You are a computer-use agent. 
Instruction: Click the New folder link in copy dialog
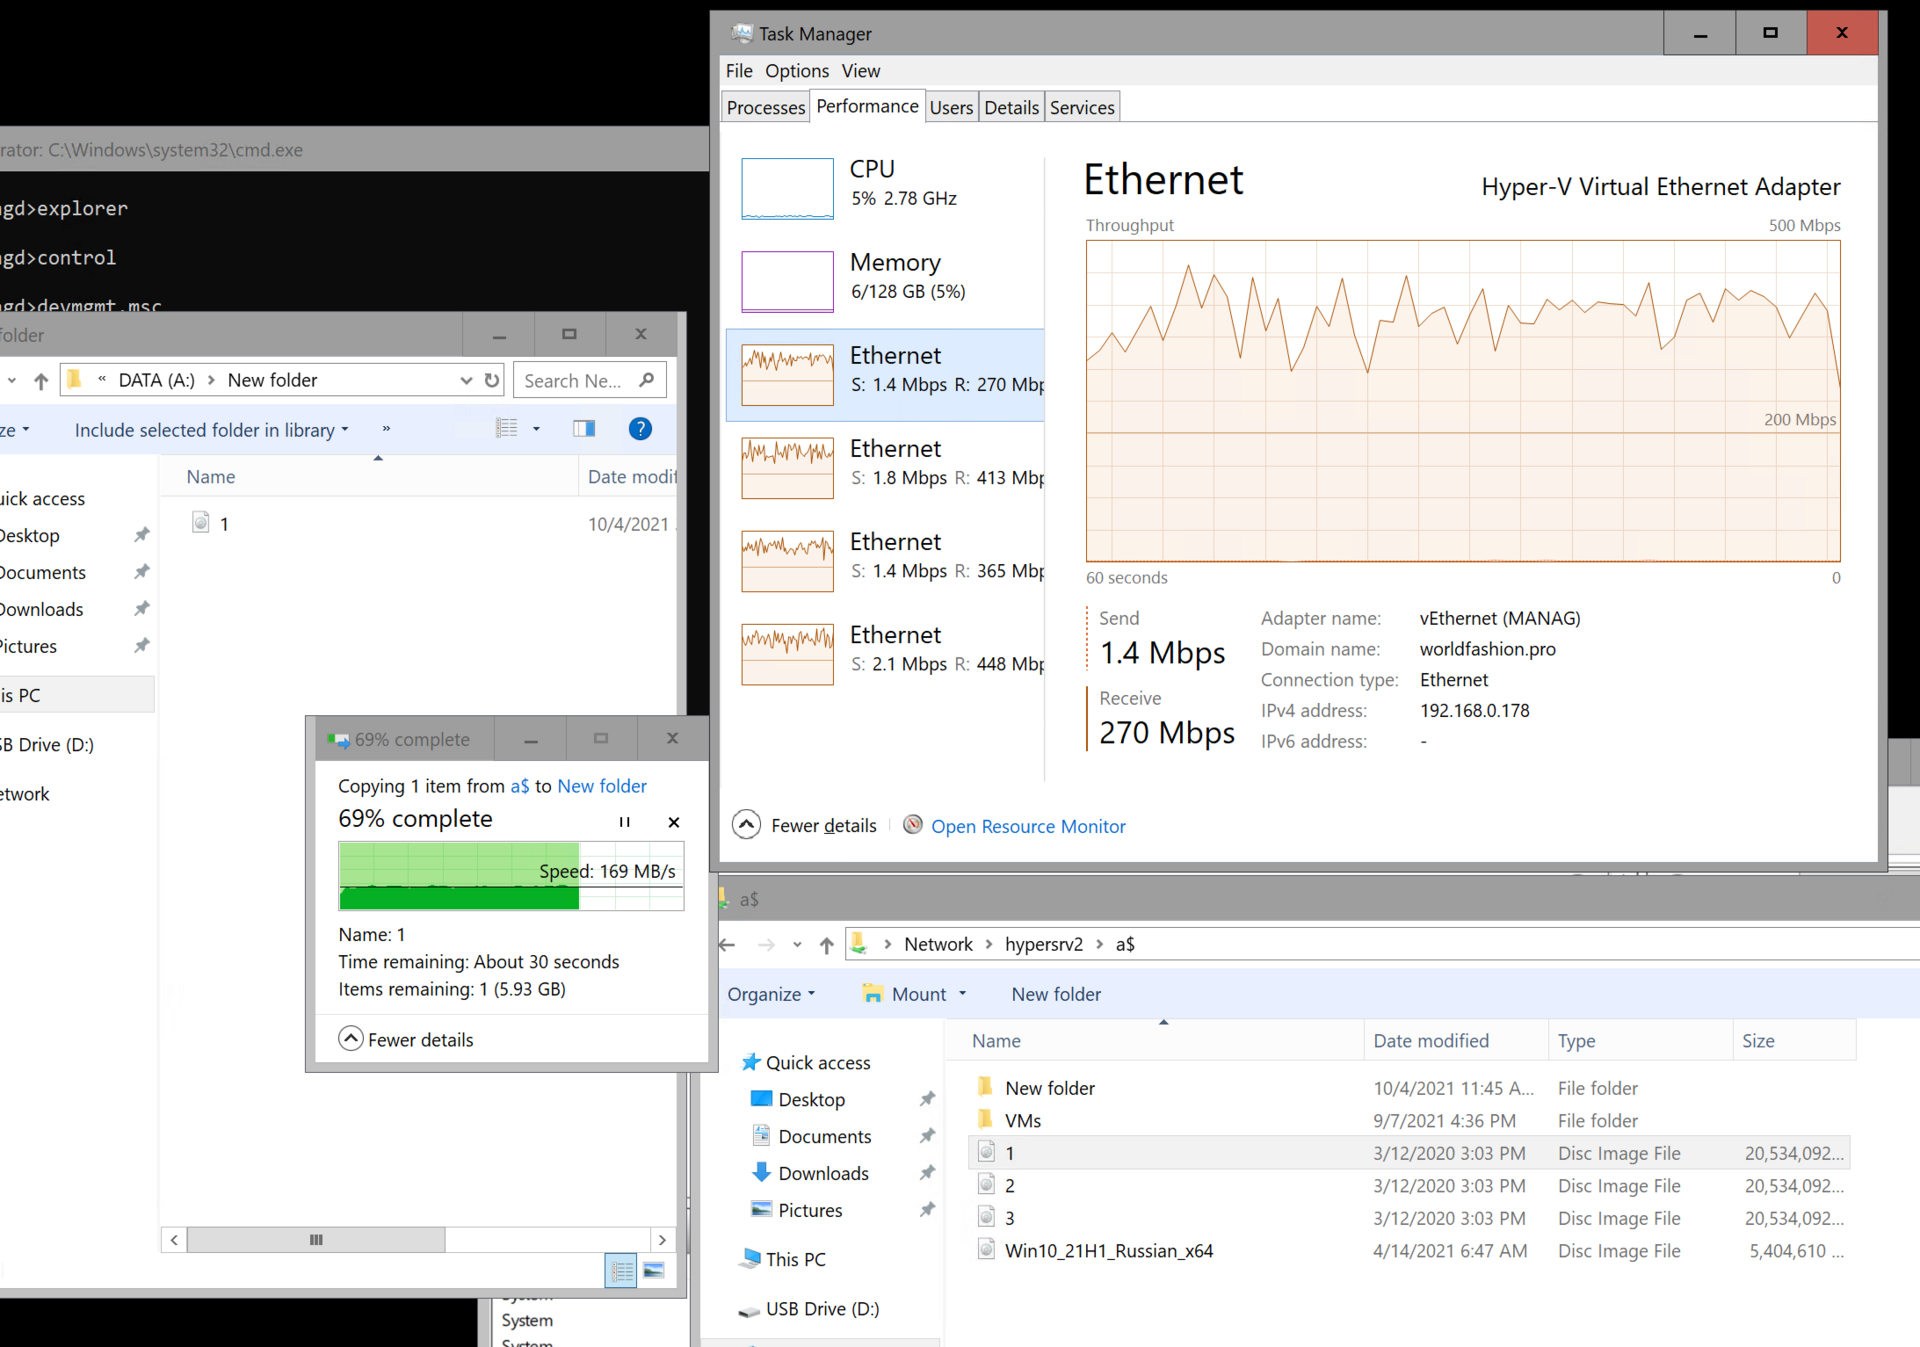coord(602,786)
